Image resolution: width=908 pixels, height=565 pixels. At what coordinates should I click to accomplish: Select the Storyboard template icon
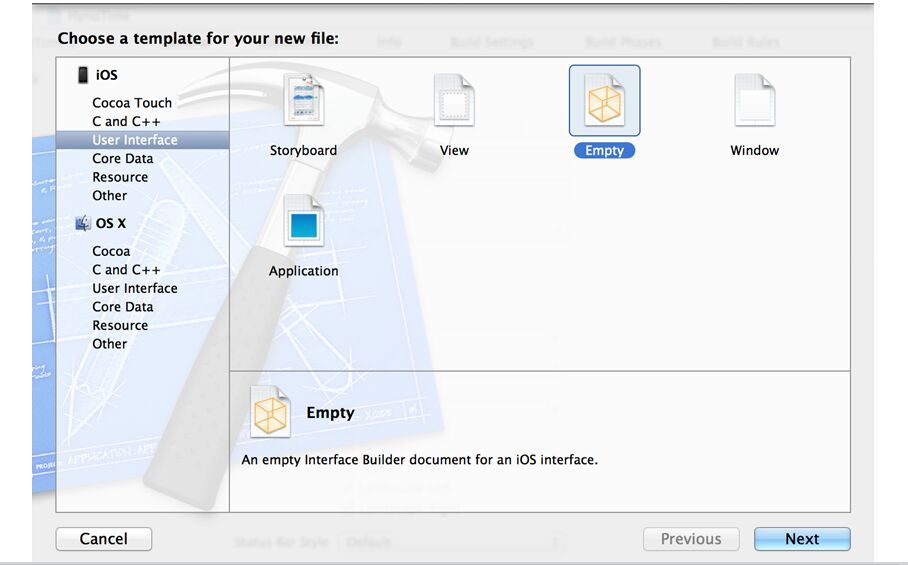[303, 100]
